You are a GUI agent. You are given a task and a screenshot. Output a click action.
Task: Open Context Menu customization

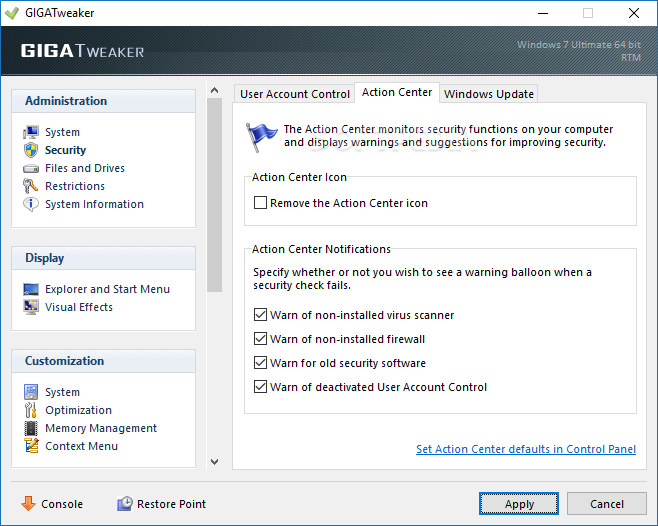[81, 446]
